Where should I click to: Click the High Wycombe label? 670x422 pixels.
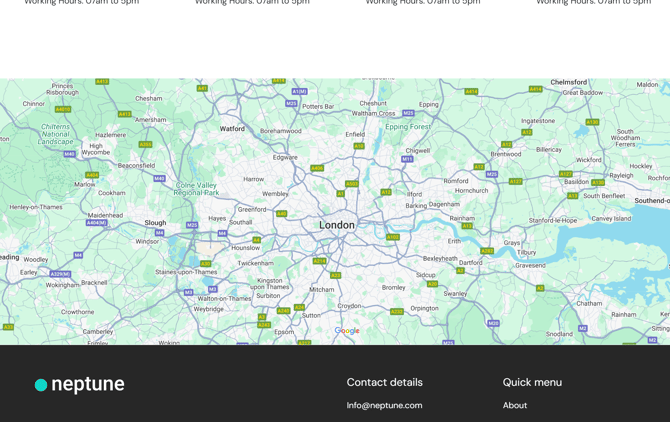(x=96, y=149)
